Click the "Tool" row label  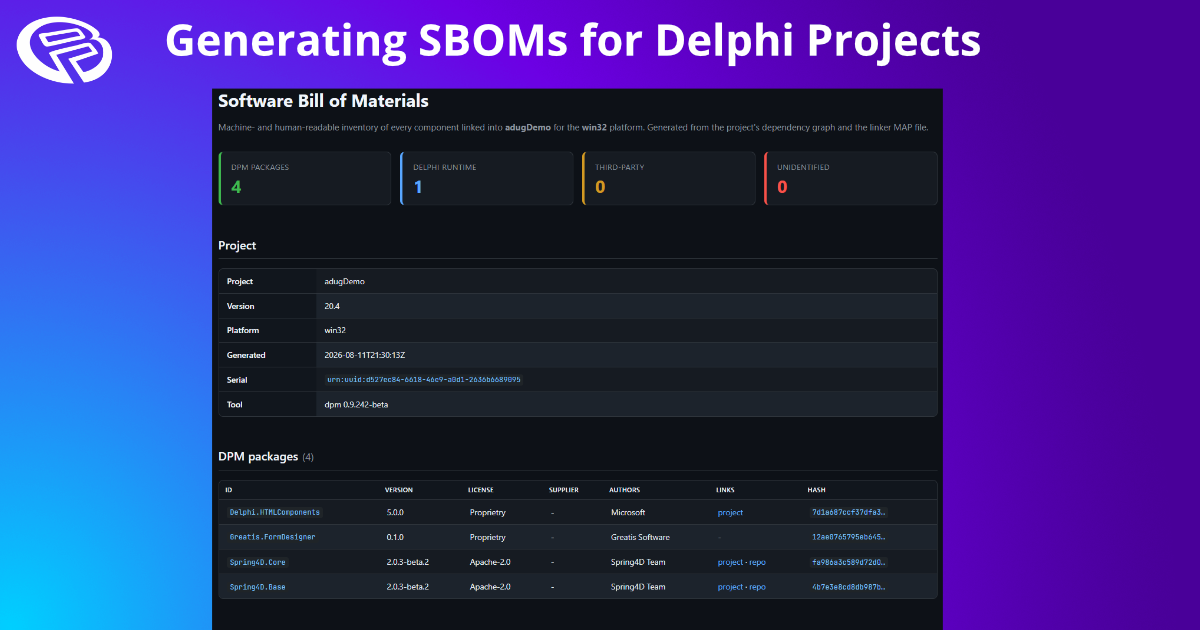[234, 405]
